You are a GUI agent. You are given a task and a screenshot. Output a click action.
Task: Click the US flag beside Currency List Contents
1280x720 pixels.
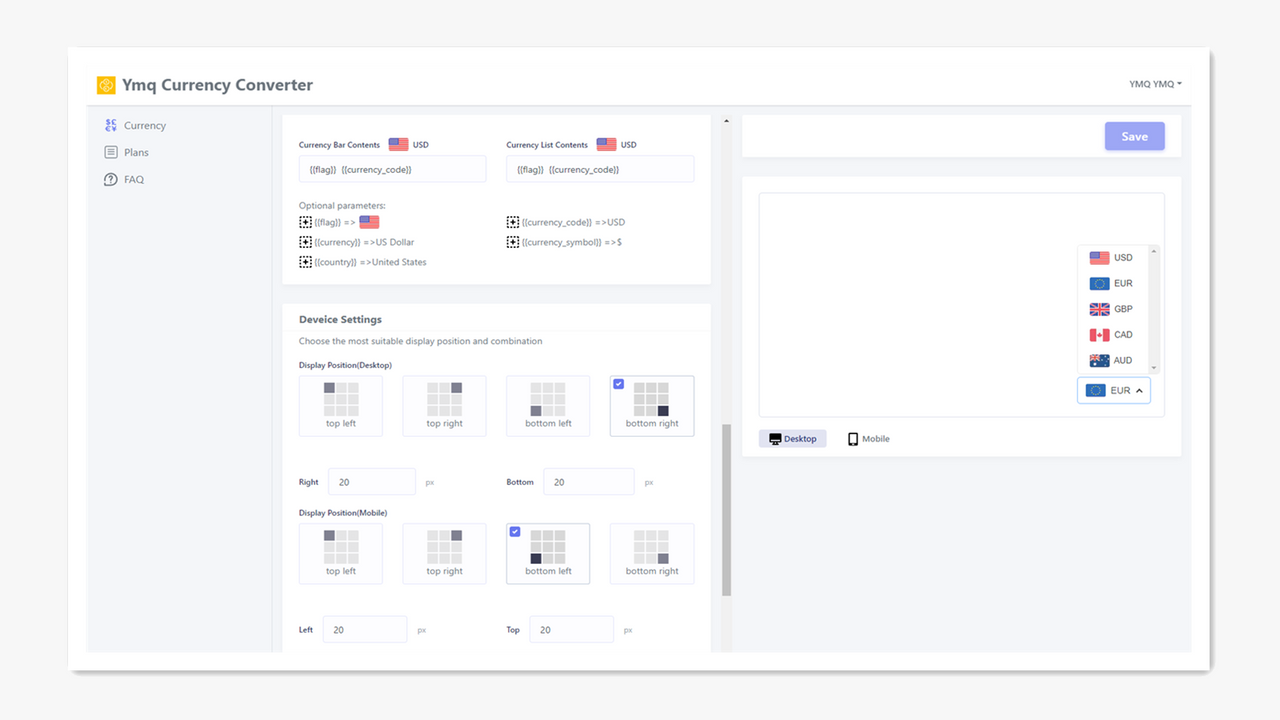[x=606, y=144]
